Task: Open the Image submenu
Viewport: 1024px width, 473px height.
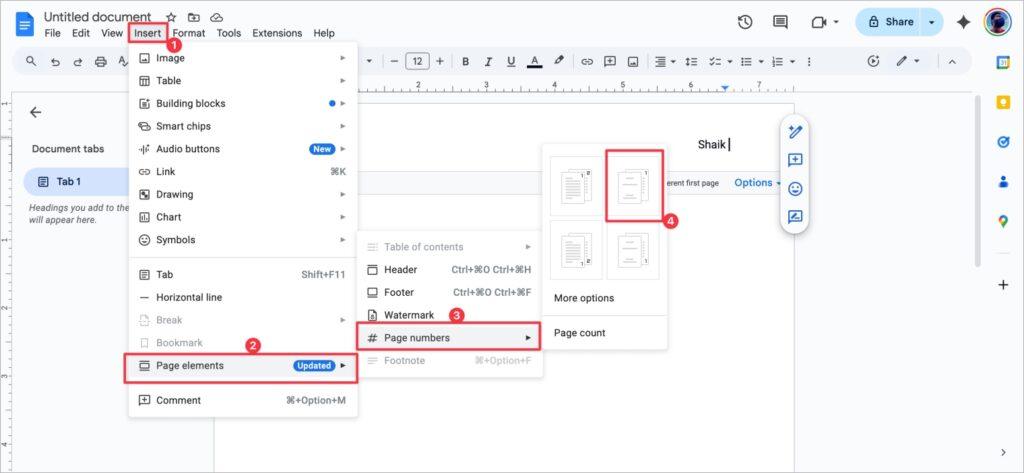Action: 243,58
